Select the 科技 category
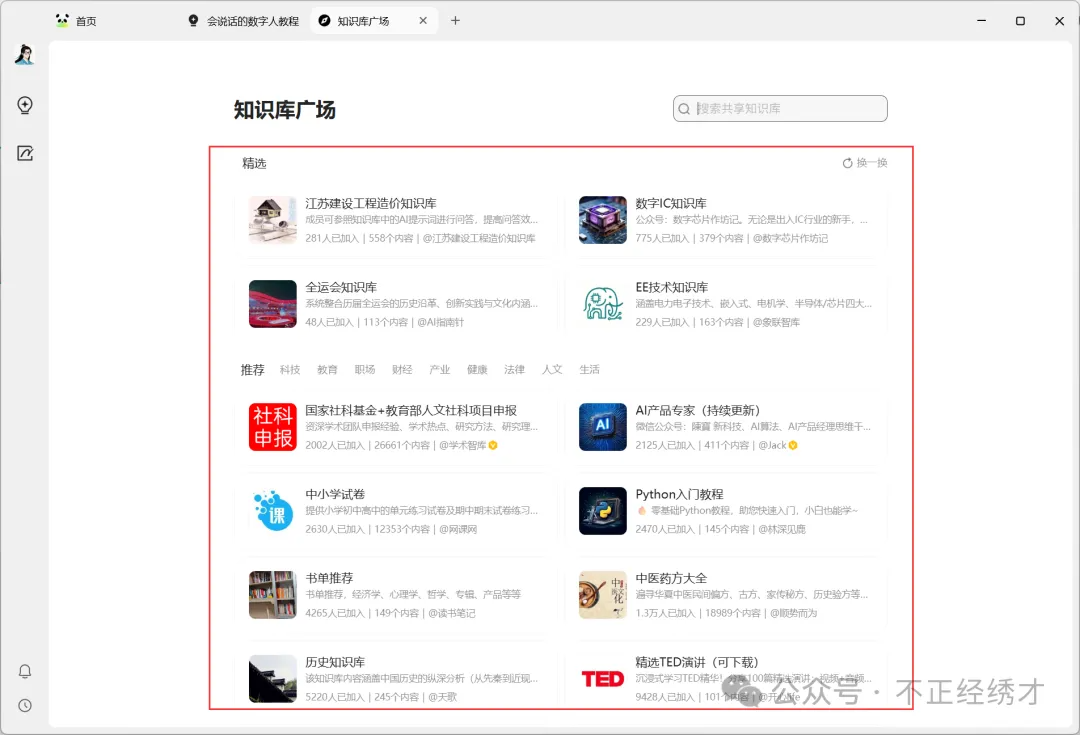 pyautogui.click(x=290, y=370)
